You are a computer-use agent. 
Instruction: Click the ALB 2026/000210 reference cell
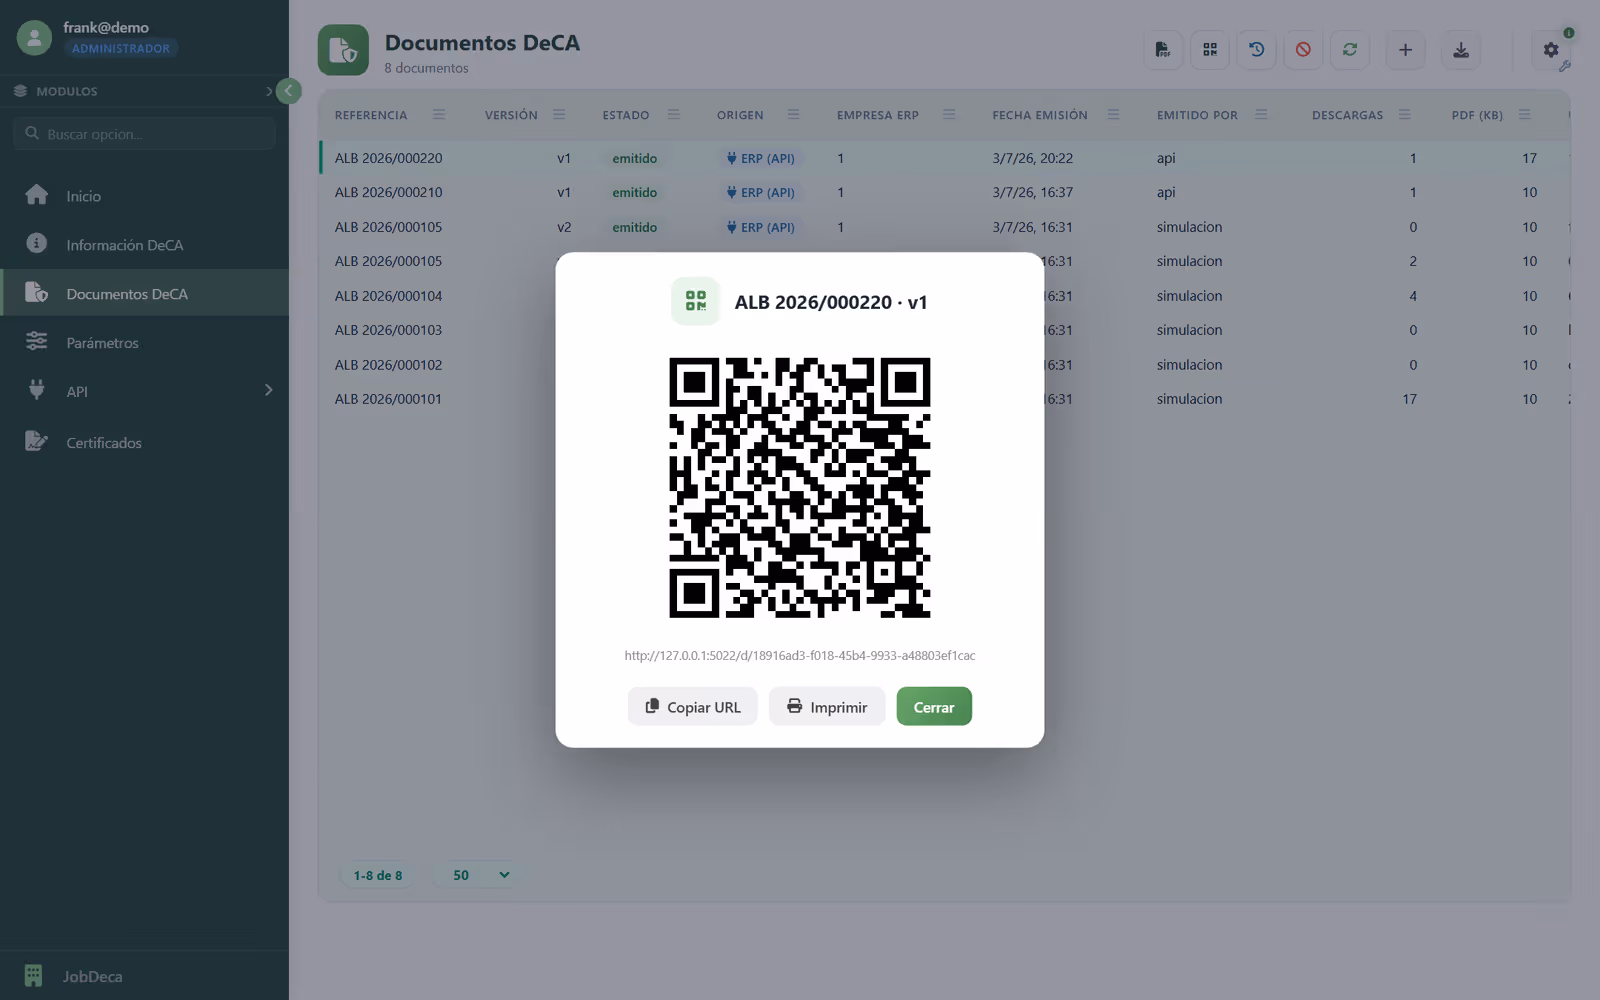[388, 192]
